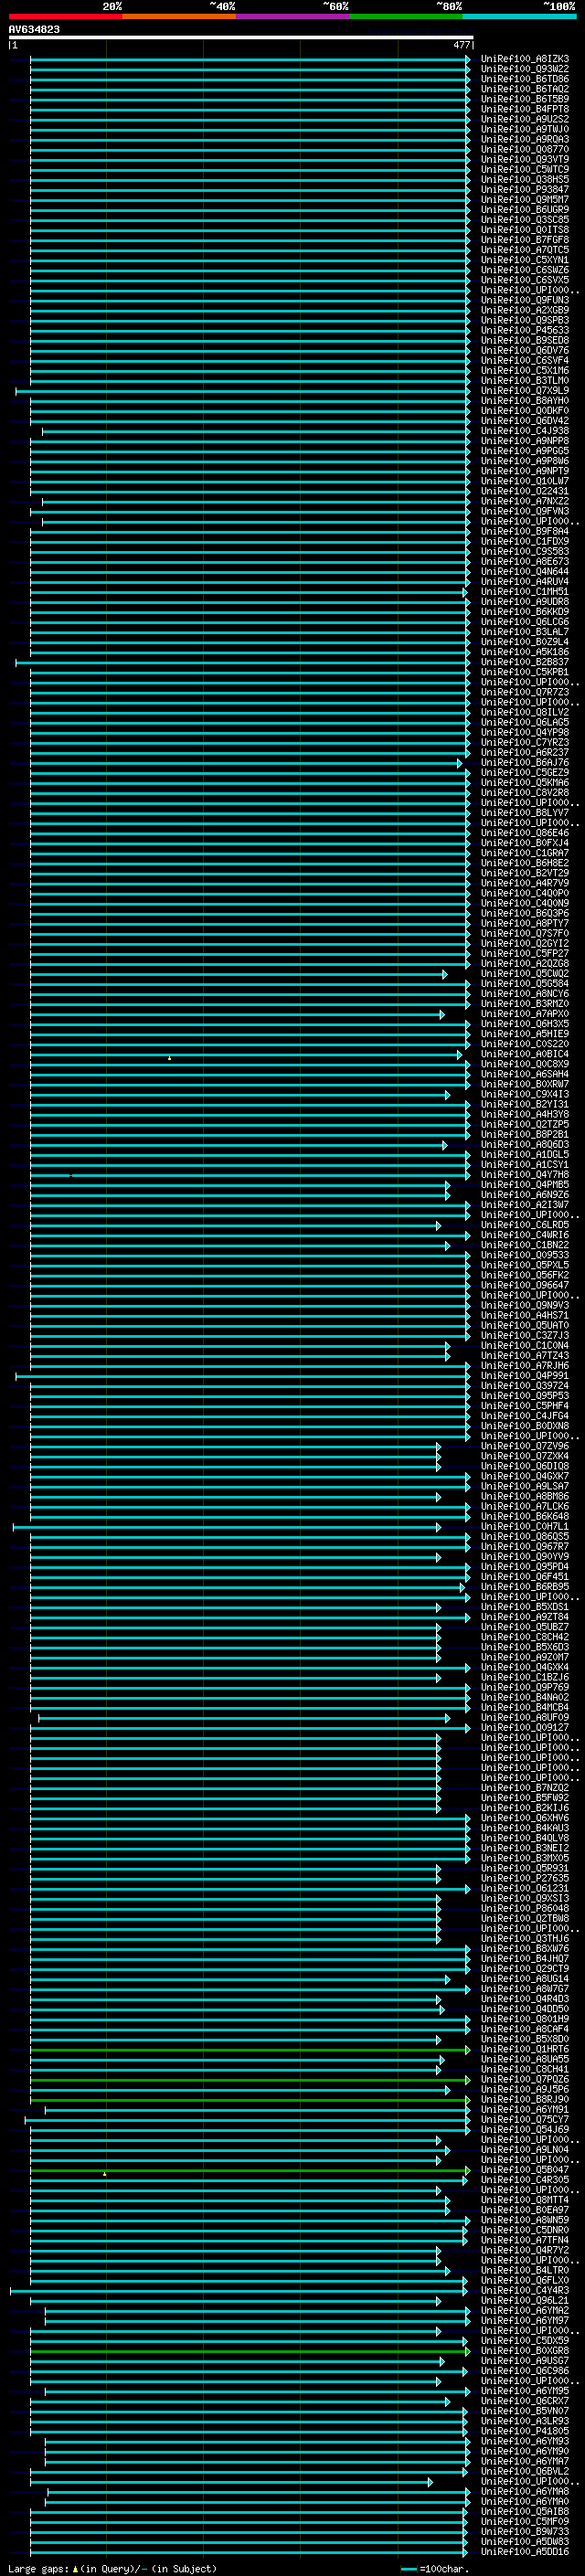The width and height of the screenshot is (585, 2576).
Task: Click the green ~80% identity color segment
Action: click(x=406, y=16)
